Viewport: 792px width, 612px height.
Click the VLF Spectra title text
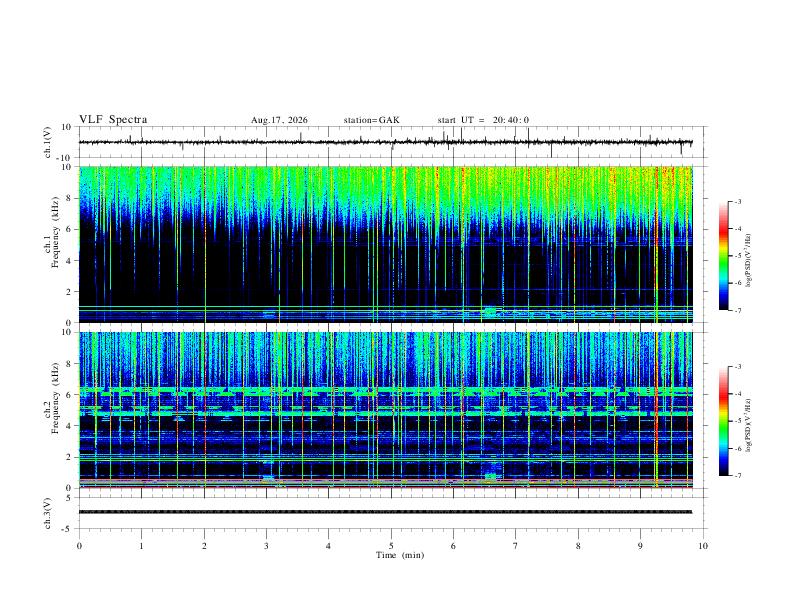click(x=113, y=120)
